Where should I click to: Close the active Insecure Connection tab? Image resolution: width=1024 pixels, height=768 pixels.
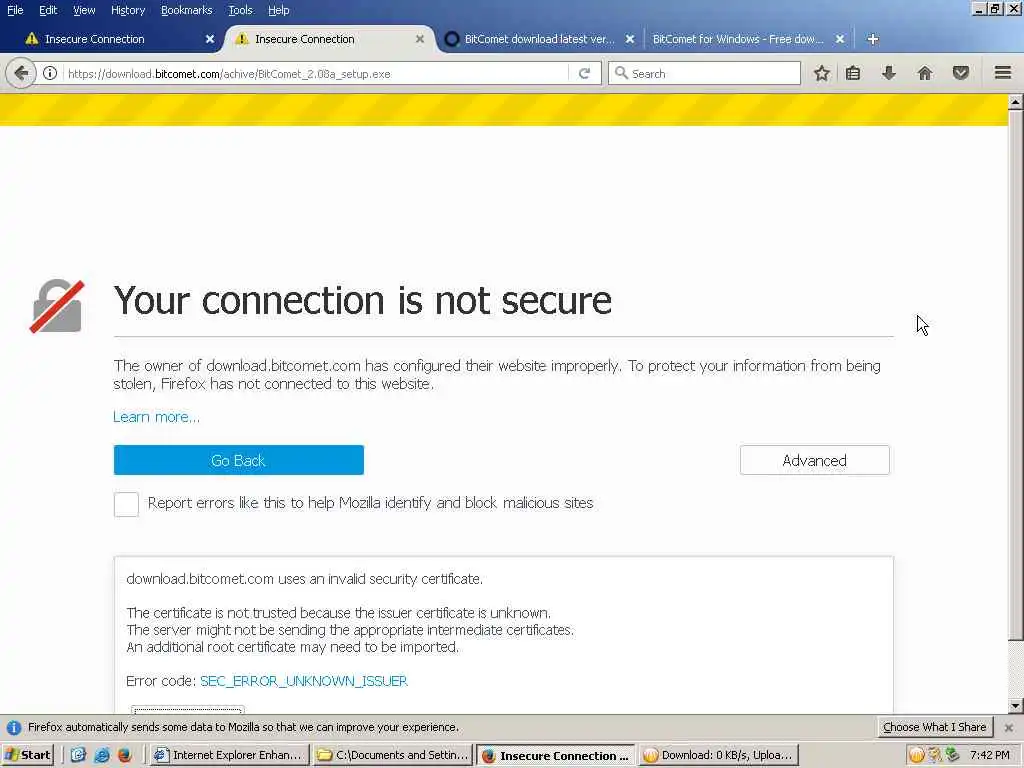coord(420,39)
